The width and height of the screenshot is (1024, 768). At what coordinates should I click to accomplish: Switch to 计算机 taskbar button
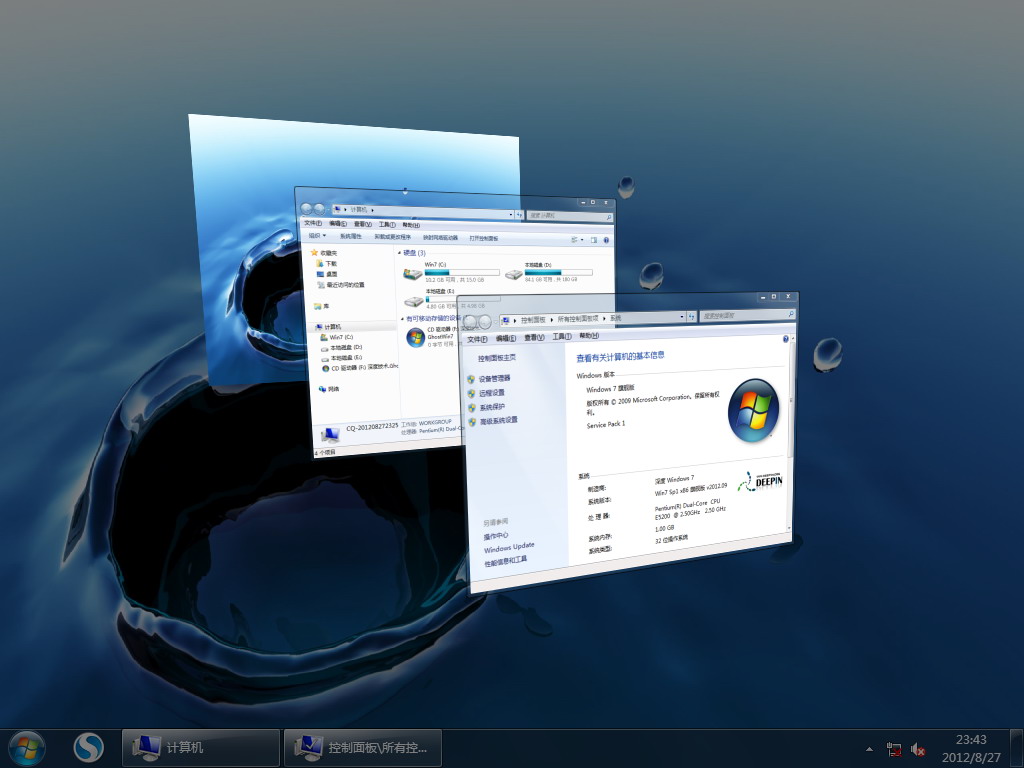tap(200, 748)
